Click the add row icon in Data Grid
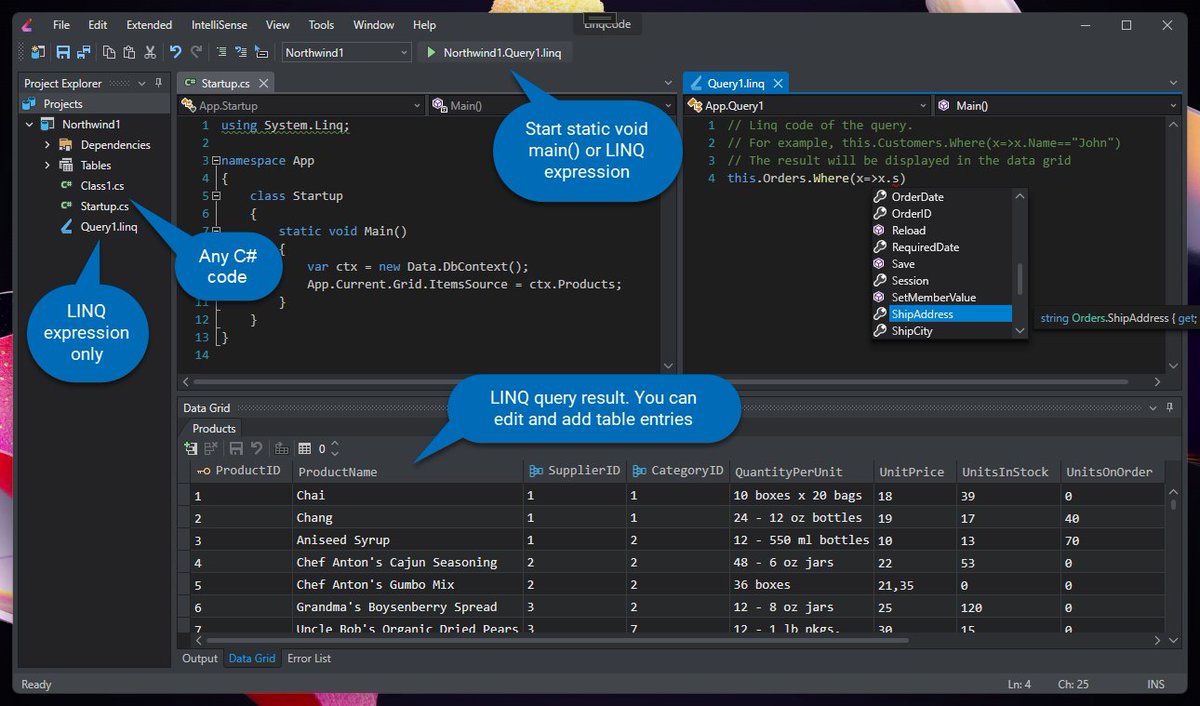The image size is (1200, 706). [x=191, y=449]
